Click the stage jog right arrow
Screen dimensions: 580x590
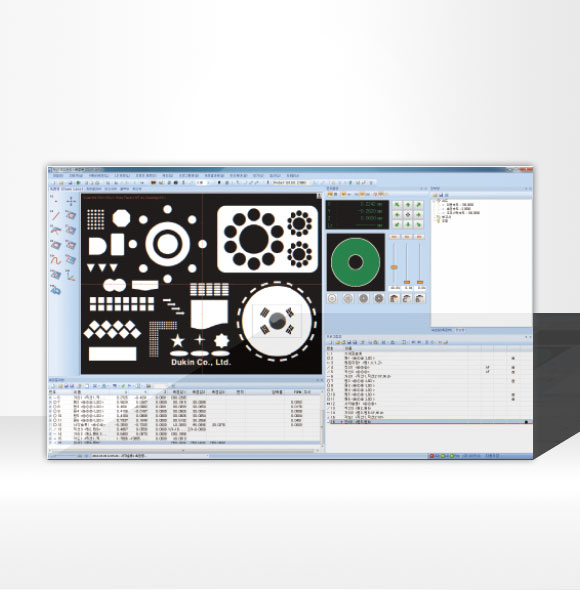[419, 215]
